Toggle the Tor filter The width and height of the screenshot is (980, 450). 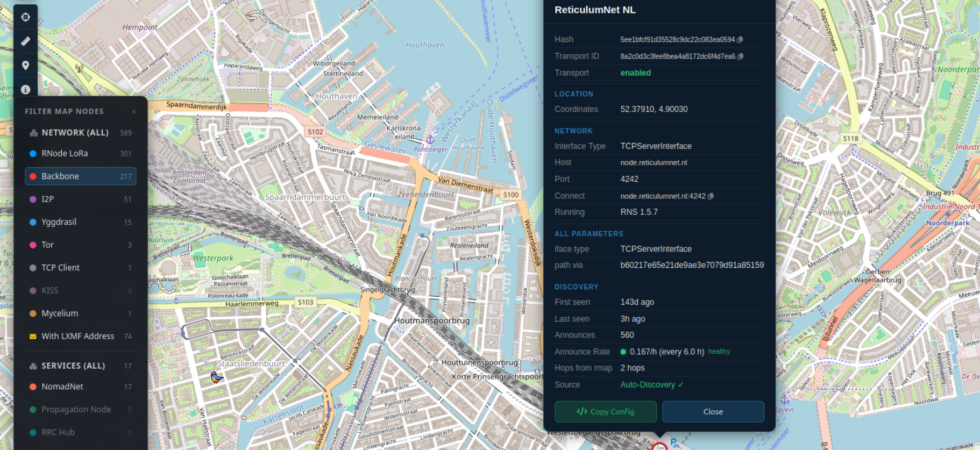pos(81,245)
